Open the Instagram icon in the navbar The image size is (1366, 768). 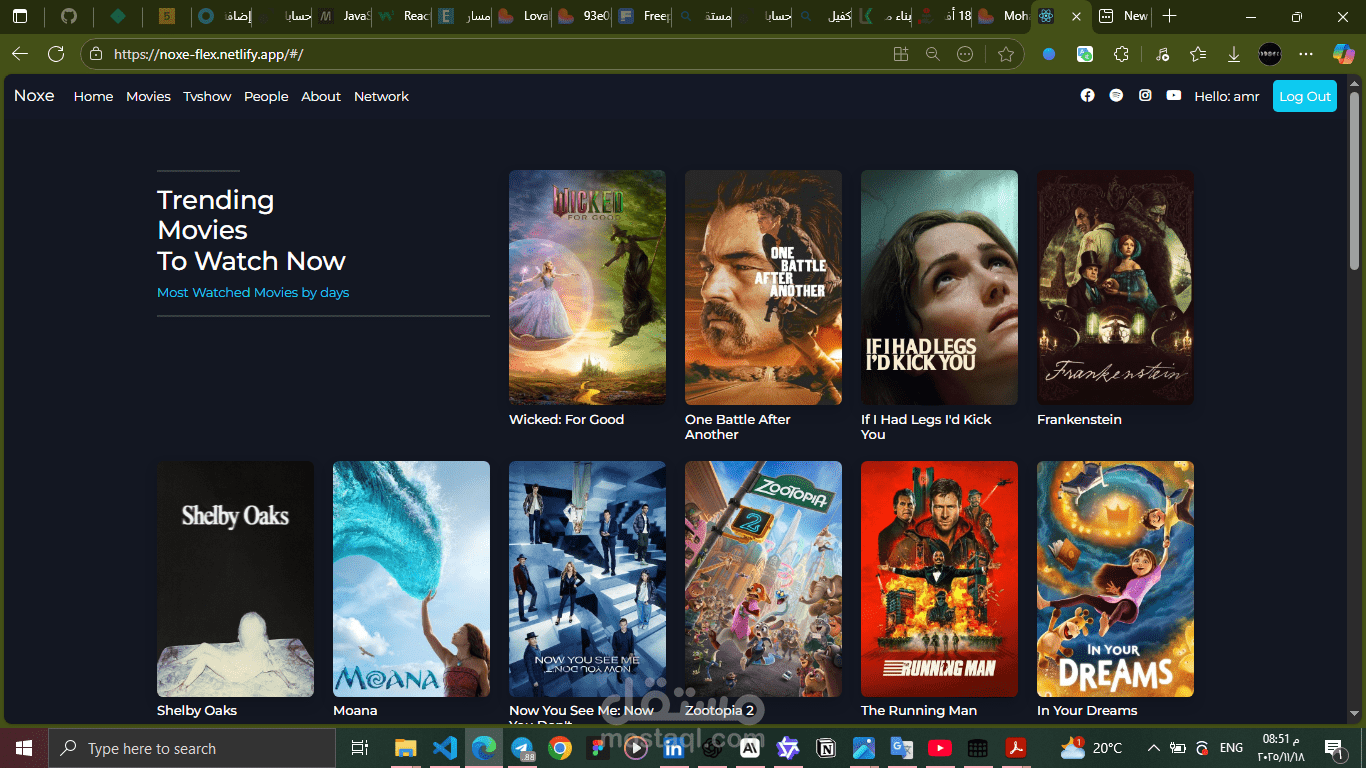click(1145, 96)
